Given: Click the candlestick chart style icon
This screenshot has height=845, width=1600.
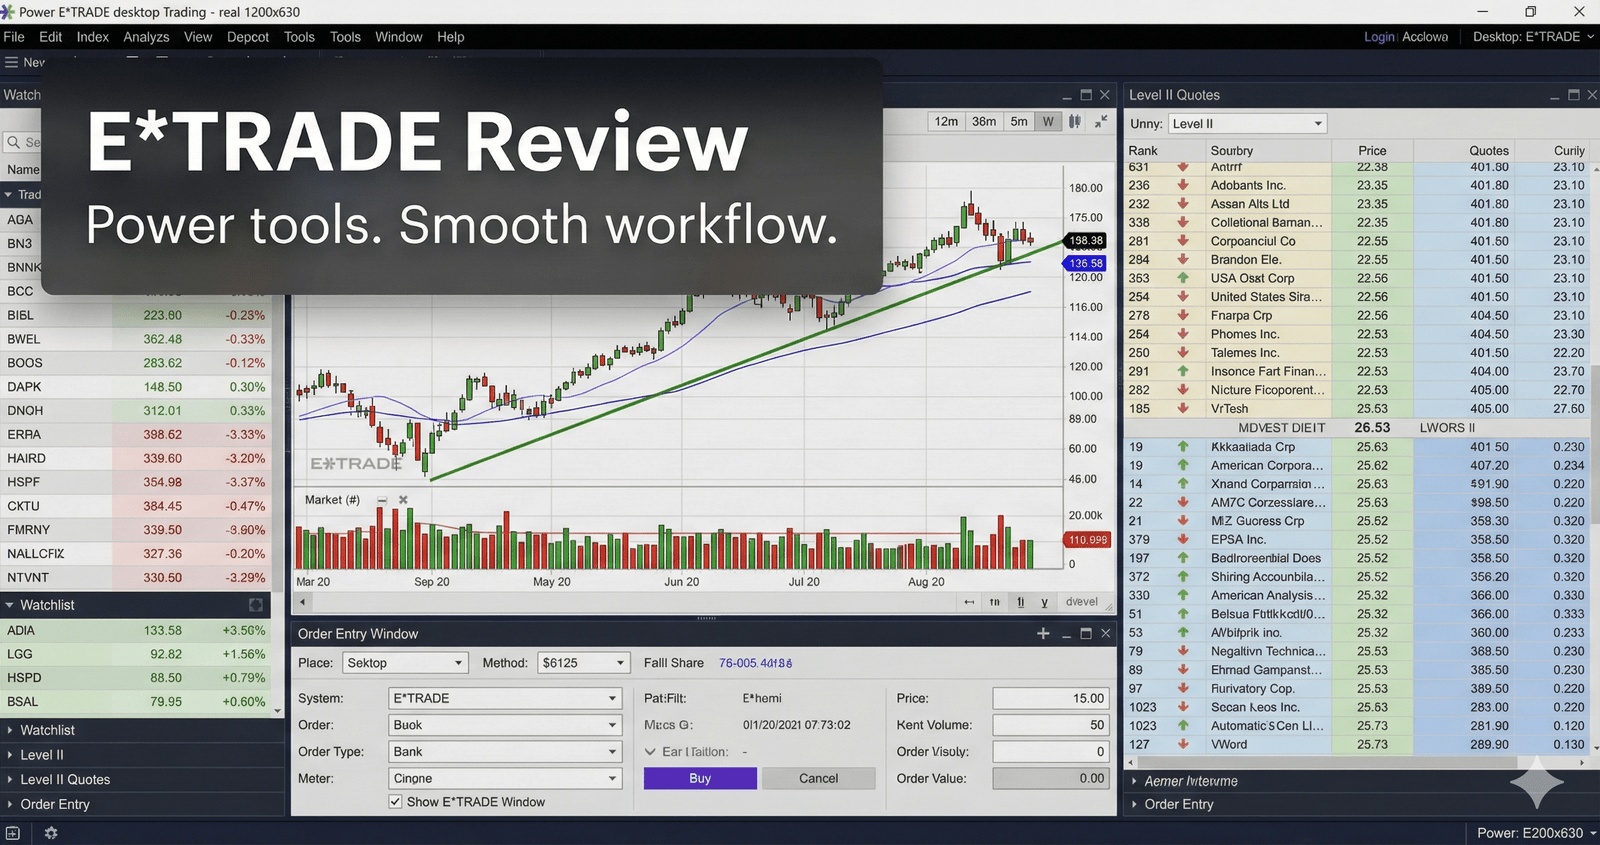Looking at the screenshot, I should coord(1074,121).
